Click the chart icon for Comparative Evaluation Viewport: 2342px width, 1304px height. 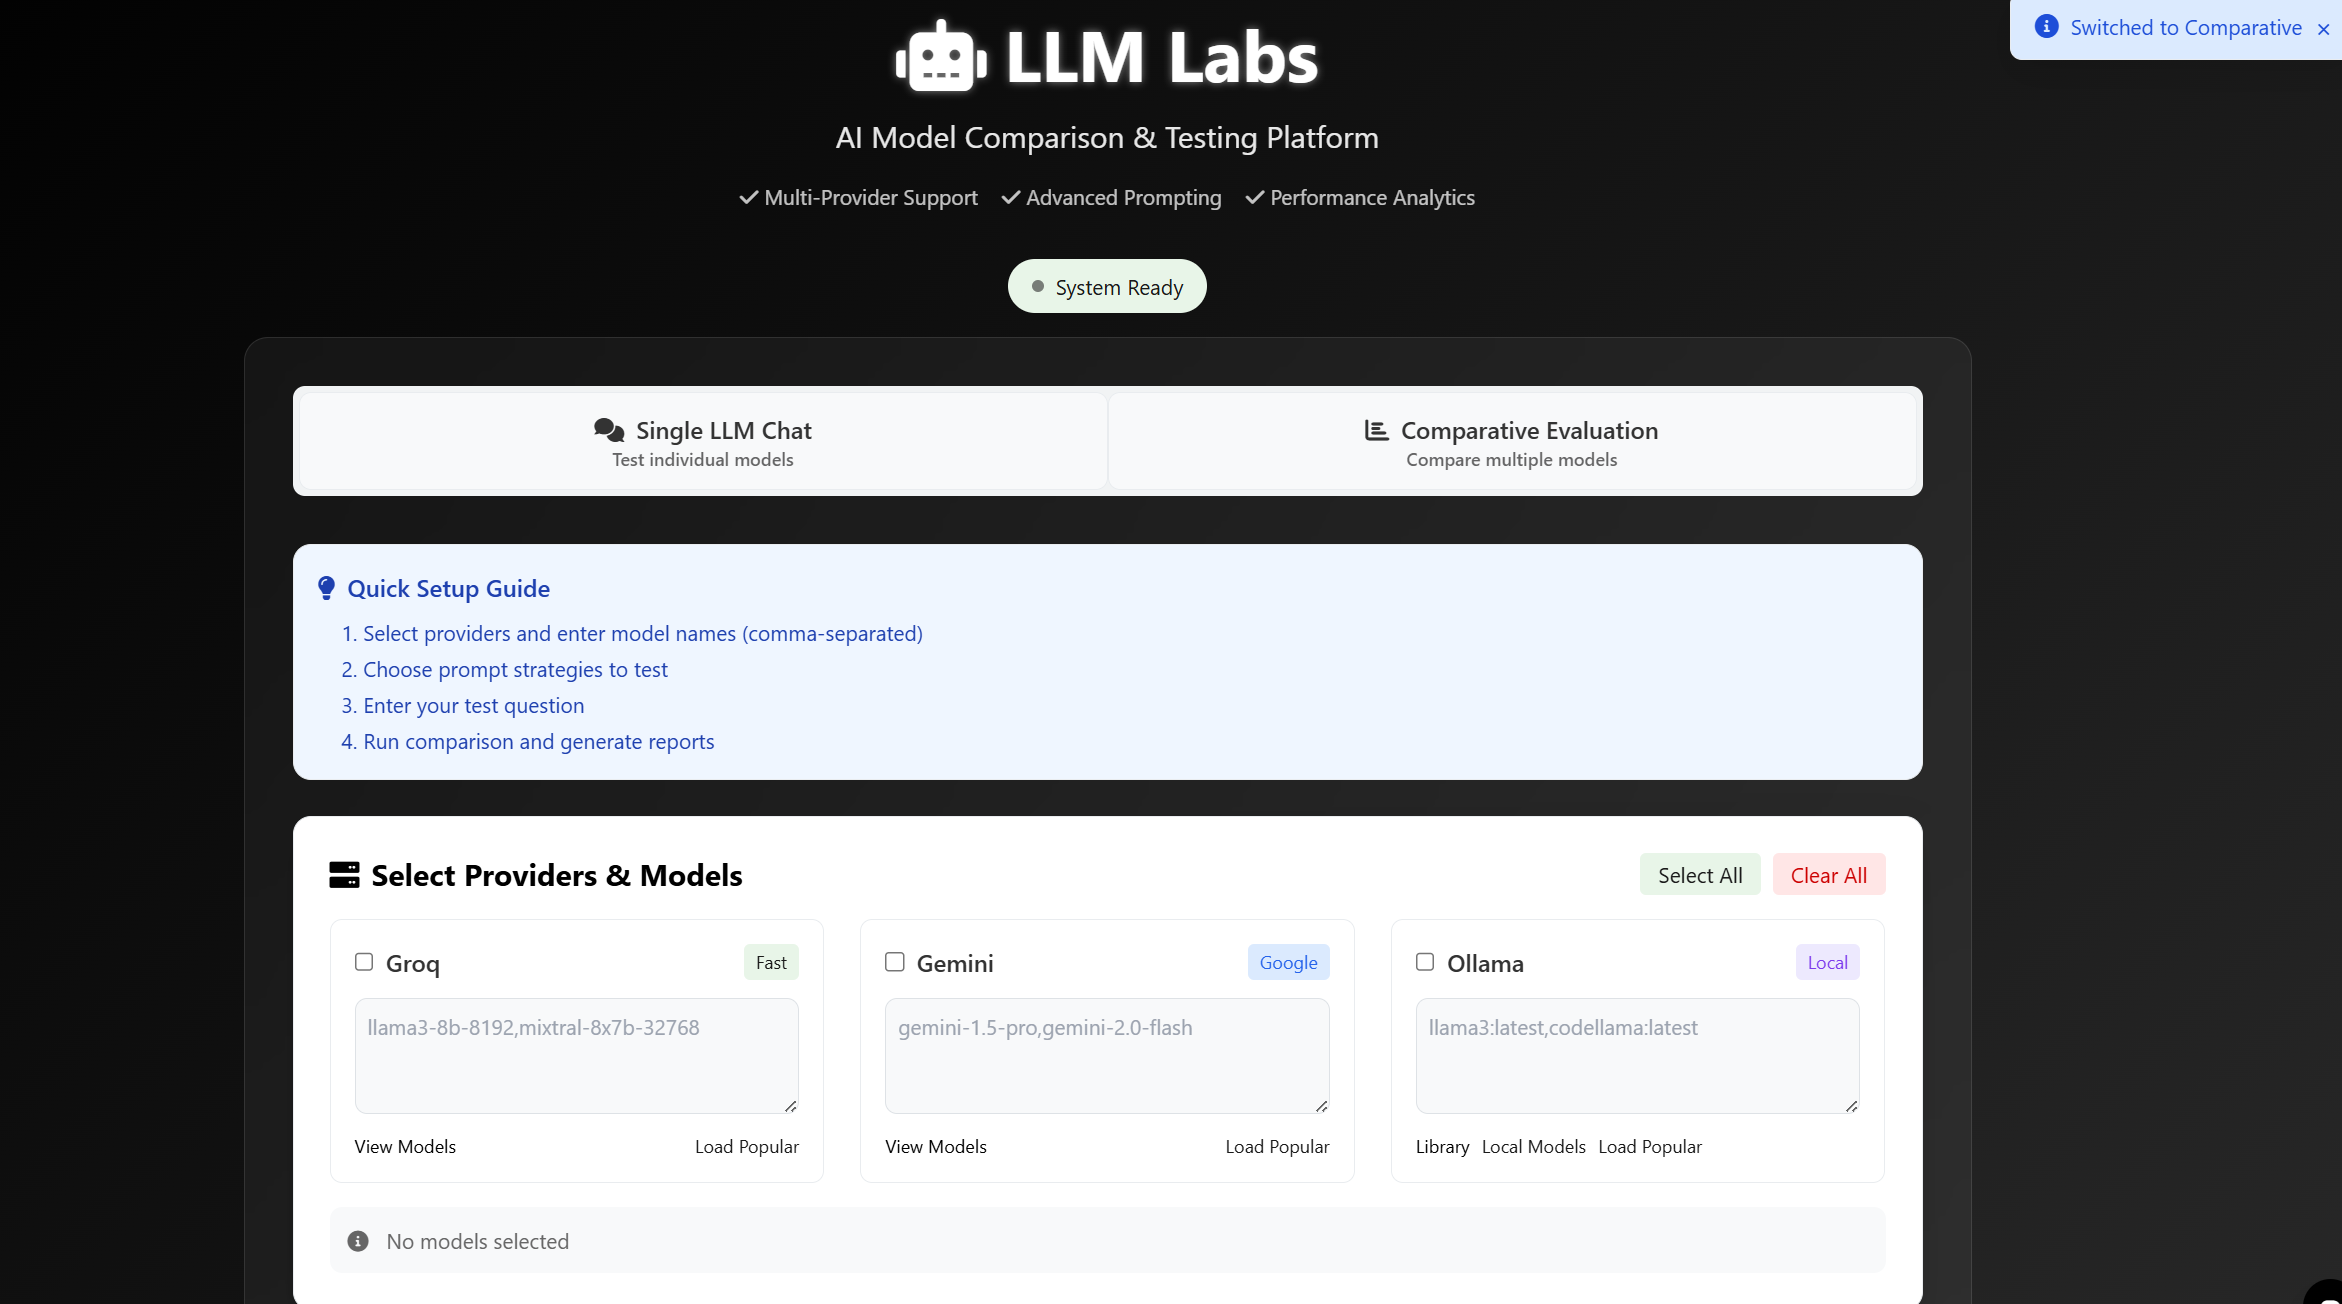(x=1377, y=430)
